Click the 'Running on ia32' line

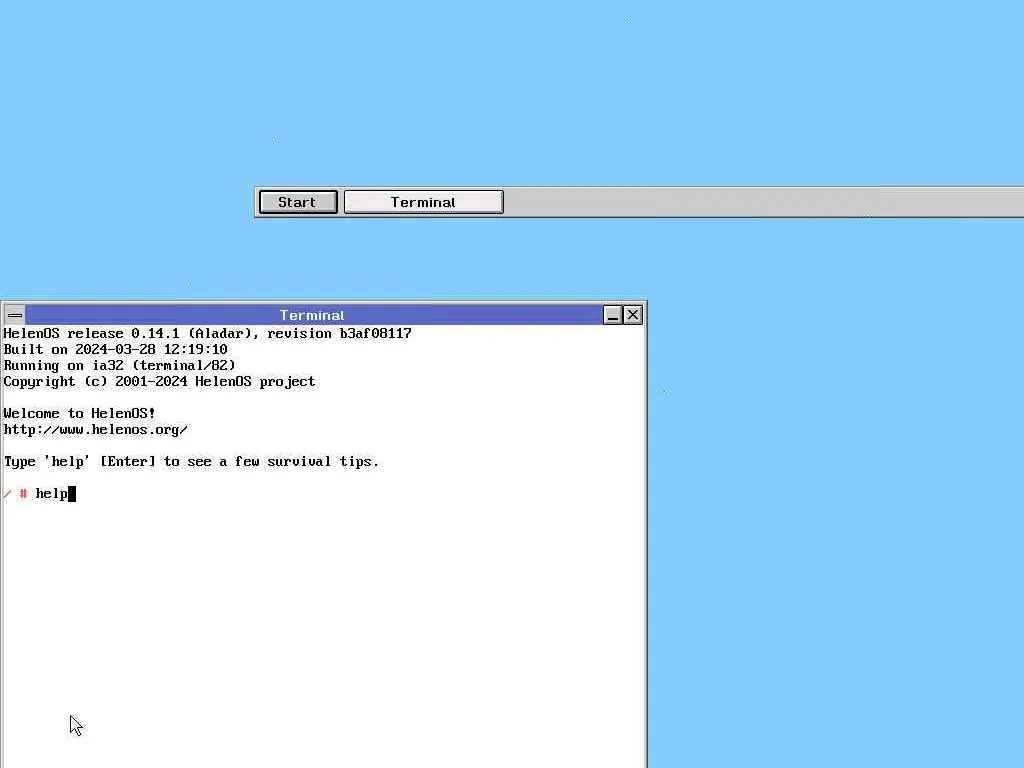point(120,366)
